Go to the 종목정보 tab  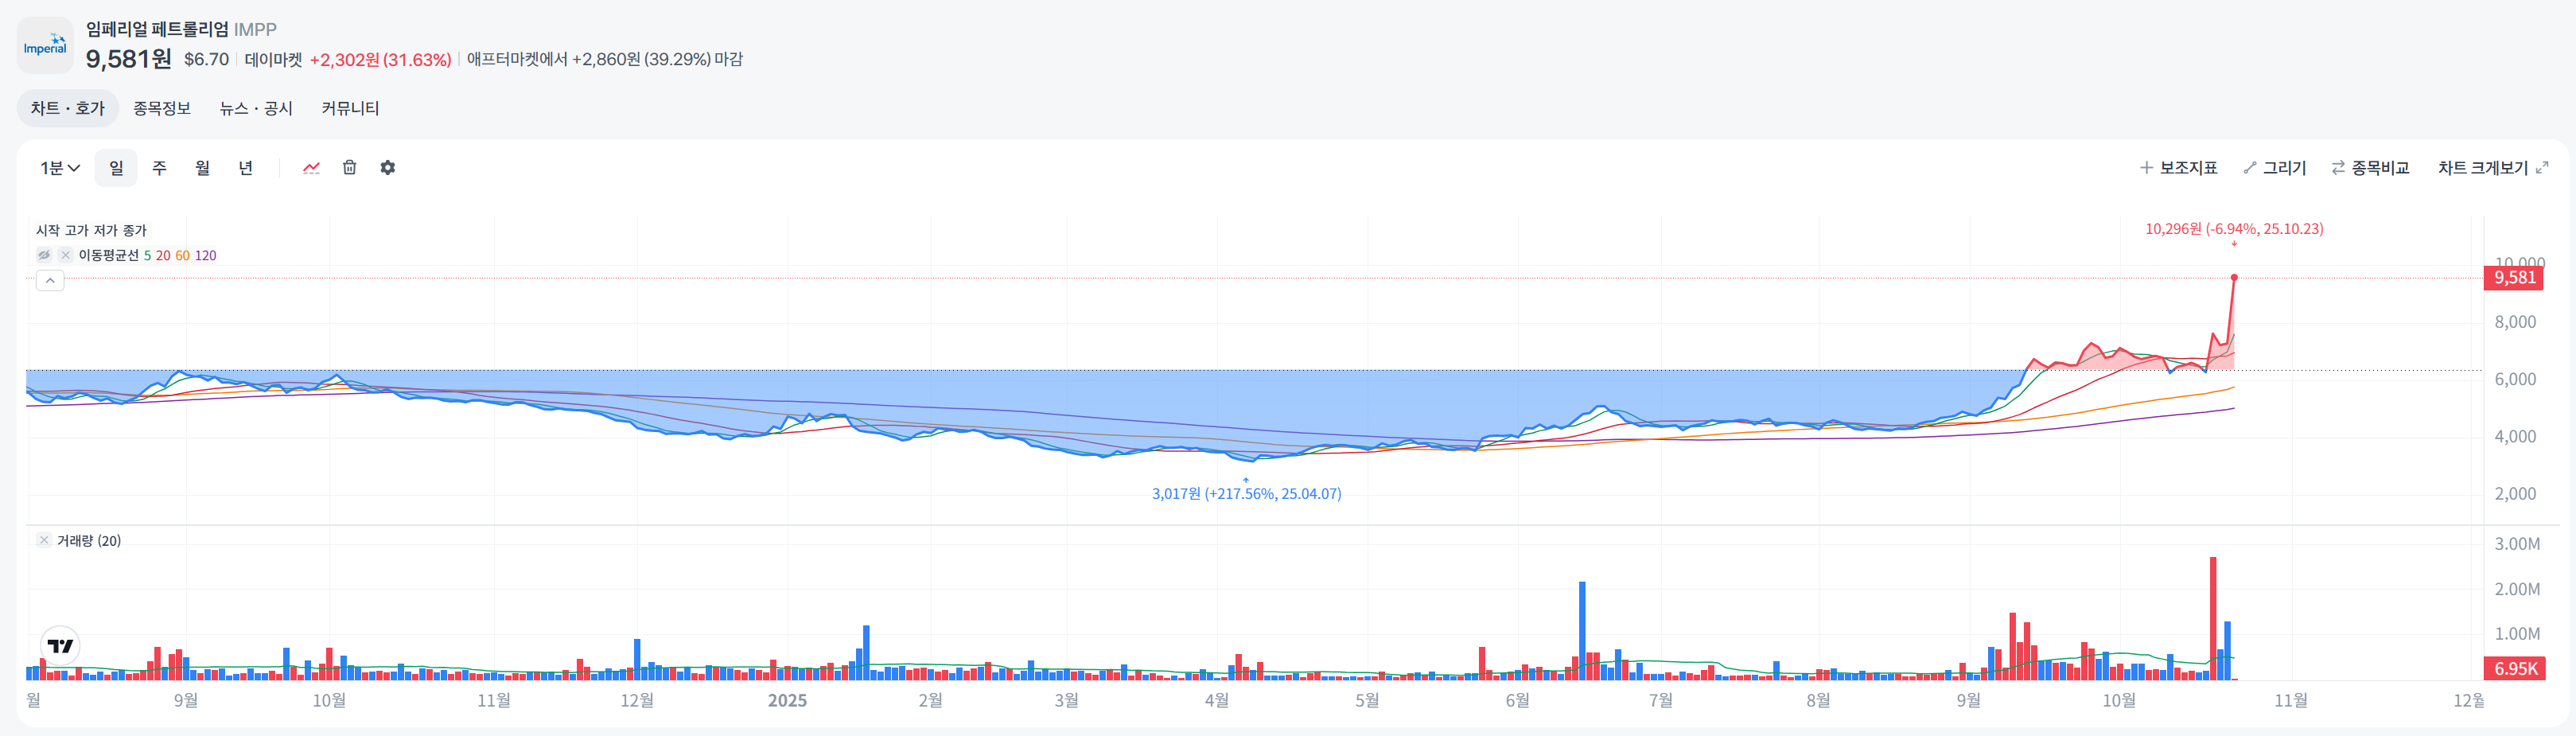click(162, 108)
